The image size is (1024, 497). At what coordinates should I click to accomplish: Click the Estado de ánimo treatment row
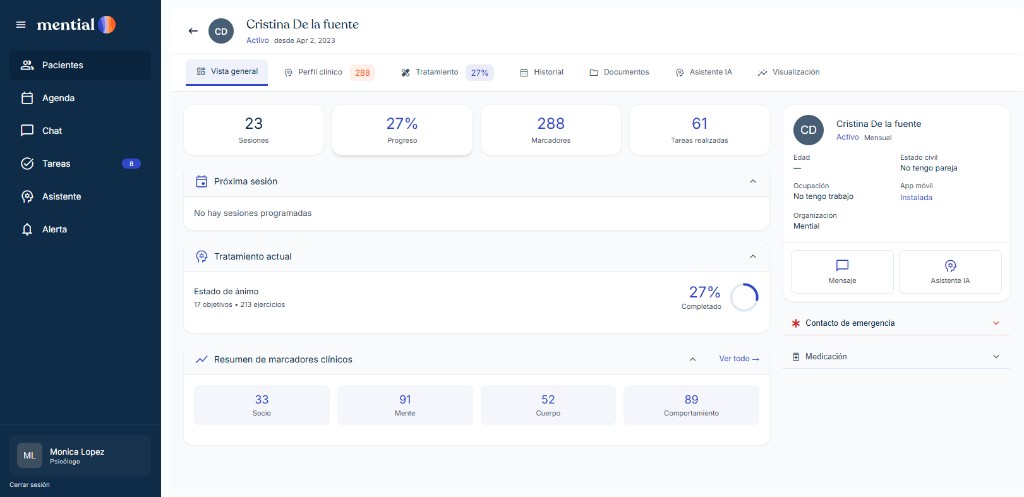477,298
